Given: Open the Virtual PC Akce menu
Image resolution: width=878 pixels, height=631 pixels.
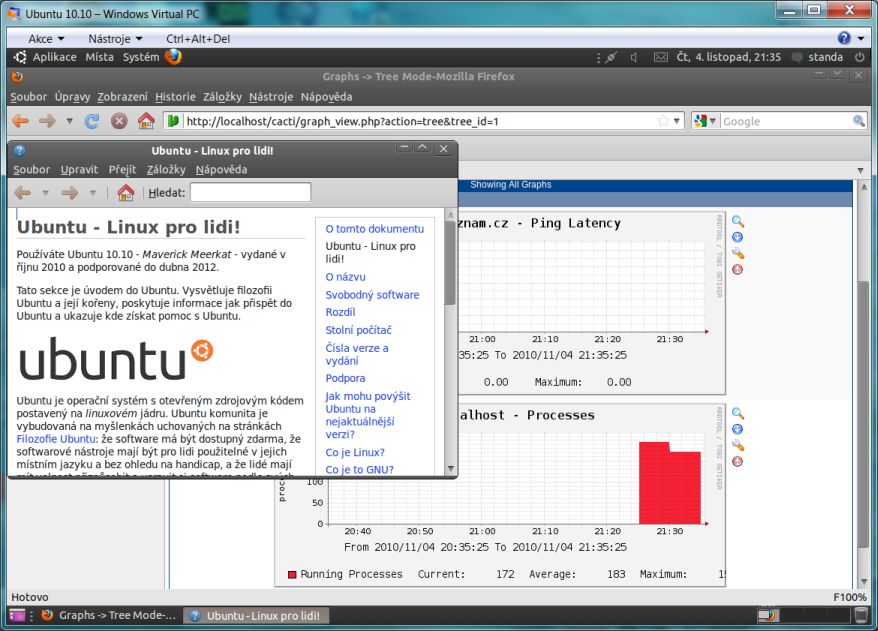Looking at the screenshot, I should coord(46,39).
